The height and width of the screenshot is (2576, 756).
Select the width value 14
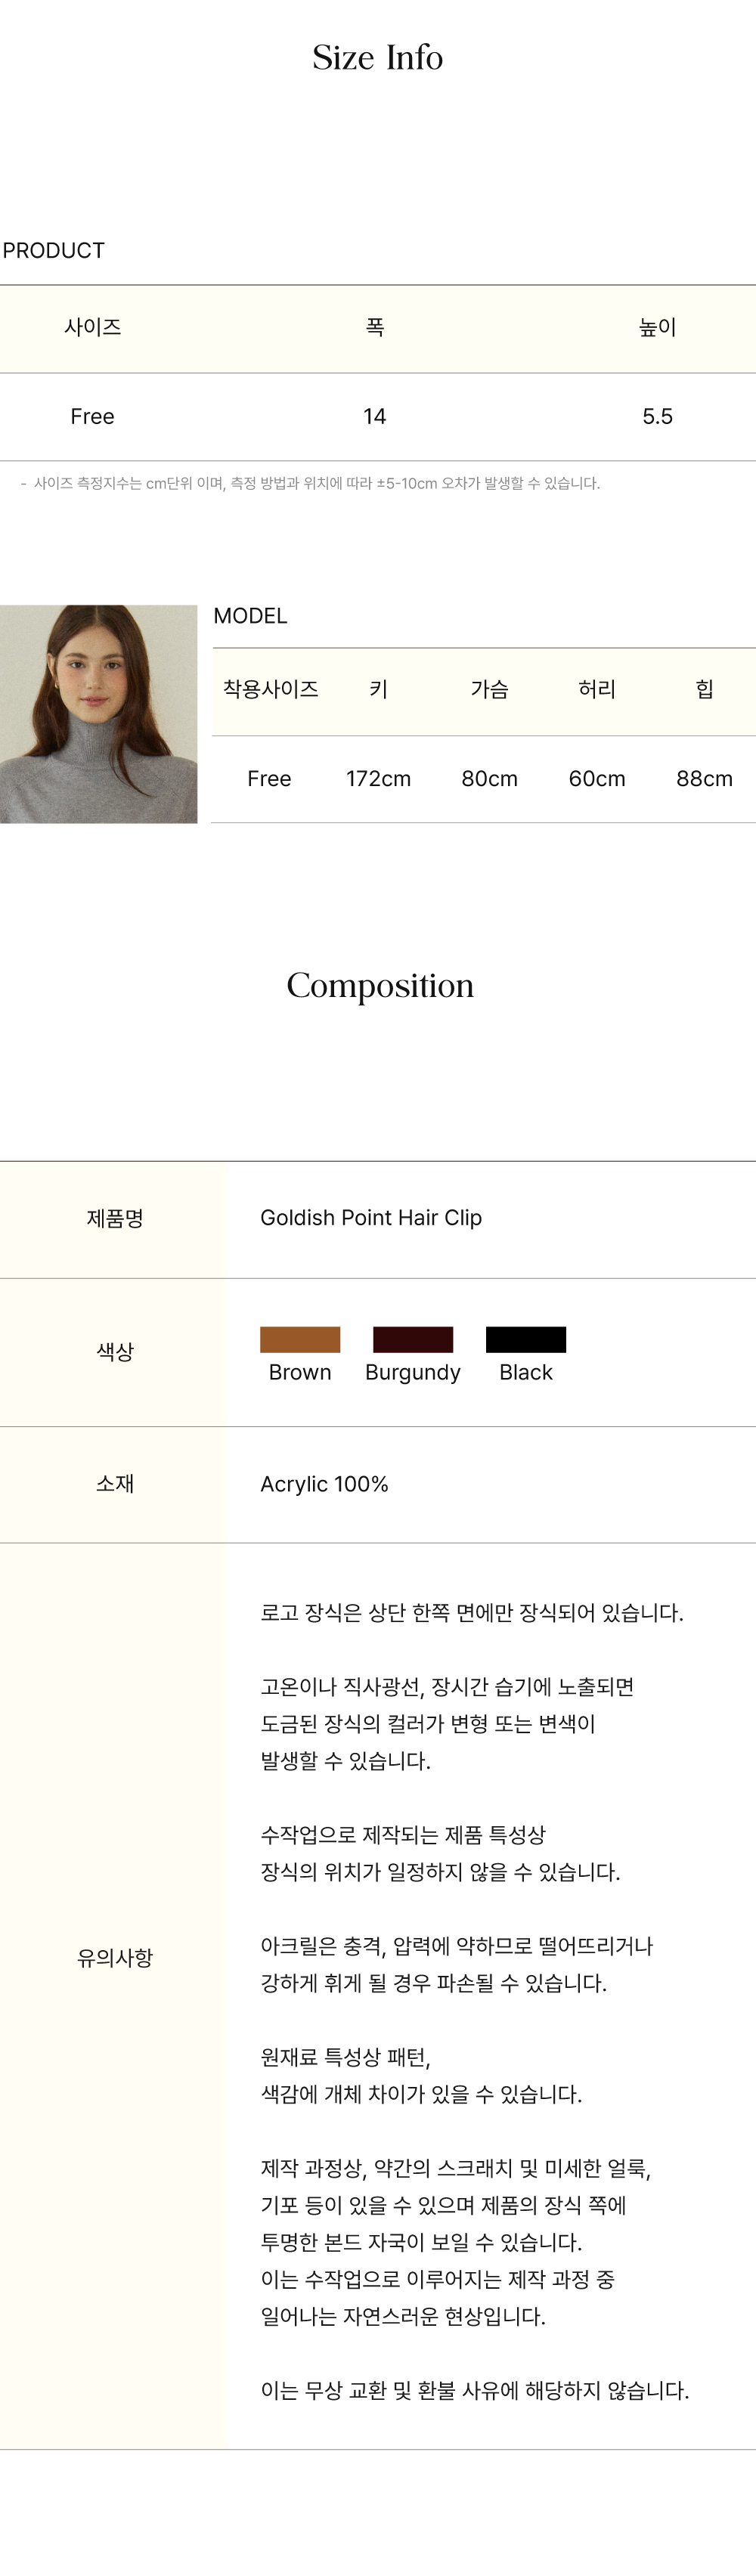[374, 417]
